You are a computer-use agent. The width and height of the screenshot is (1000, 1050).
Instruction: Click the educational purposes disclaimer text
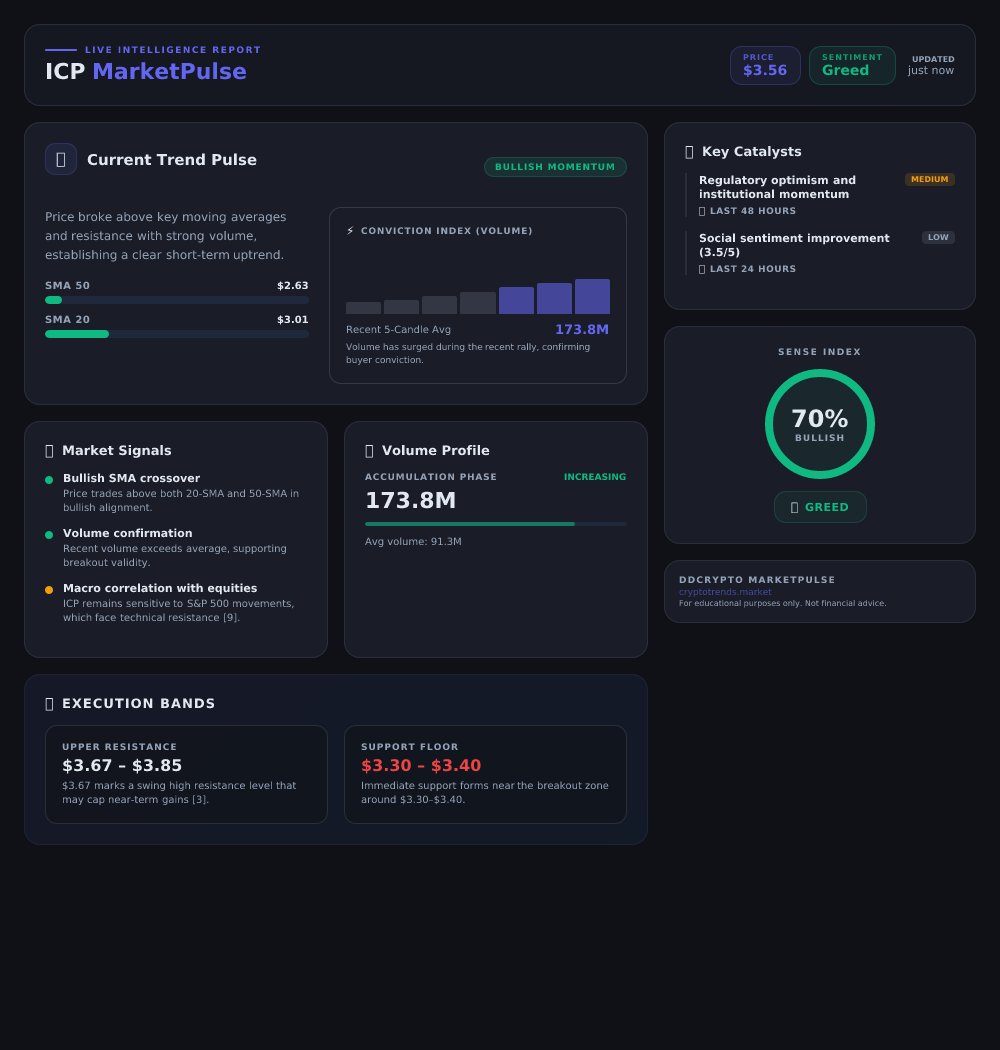click(782, 603)
